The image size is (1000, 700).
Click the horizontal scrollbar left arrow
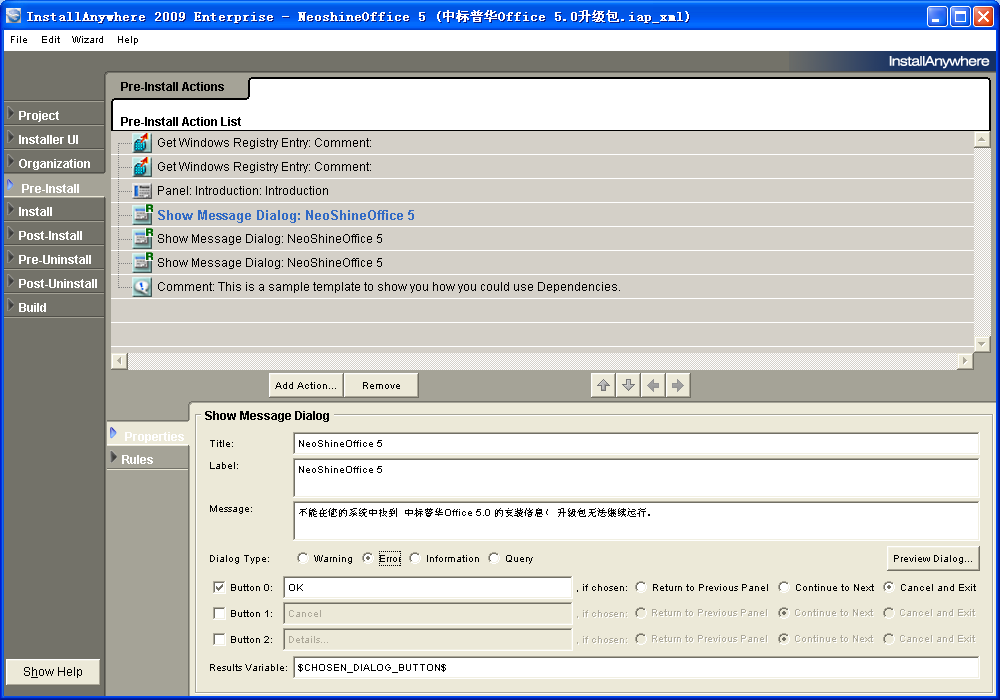click(119, 361)
